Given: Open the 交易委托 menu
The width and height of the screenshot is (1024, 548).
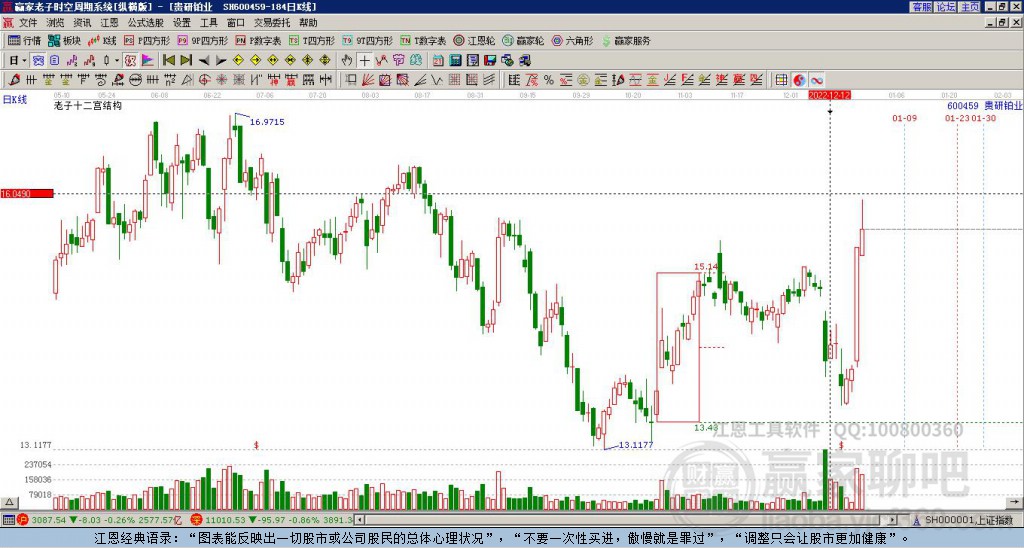Looking at the screenshot, I should coord(272,23).
